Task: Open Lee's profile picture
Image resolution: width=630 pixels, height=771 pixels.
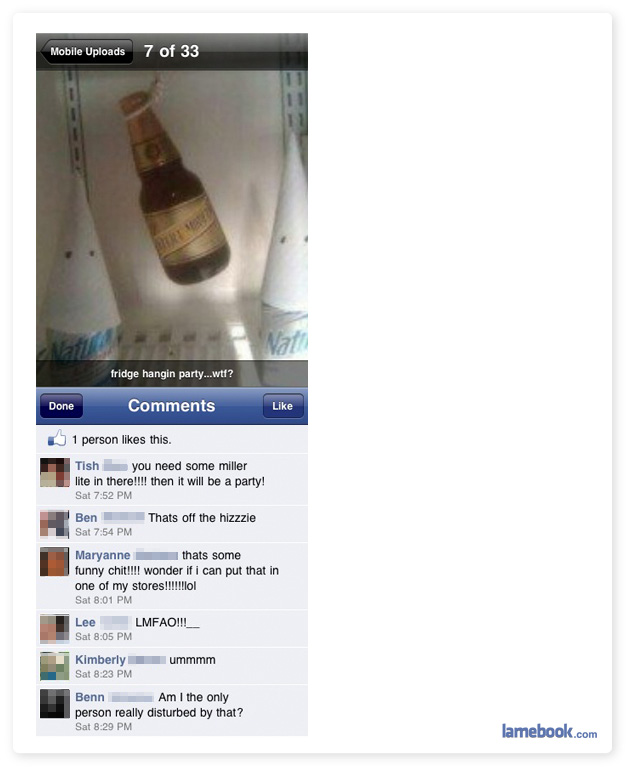Action: pyautogui.click(x=55, y=629)
